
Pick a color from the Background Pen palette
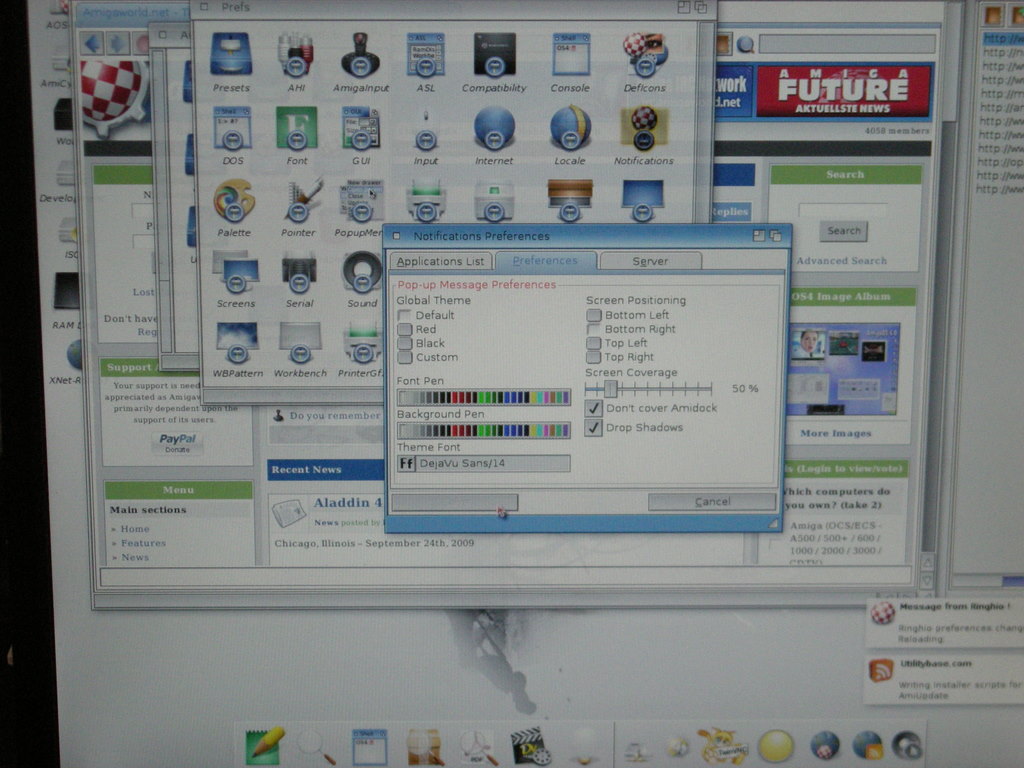point(484,430)
